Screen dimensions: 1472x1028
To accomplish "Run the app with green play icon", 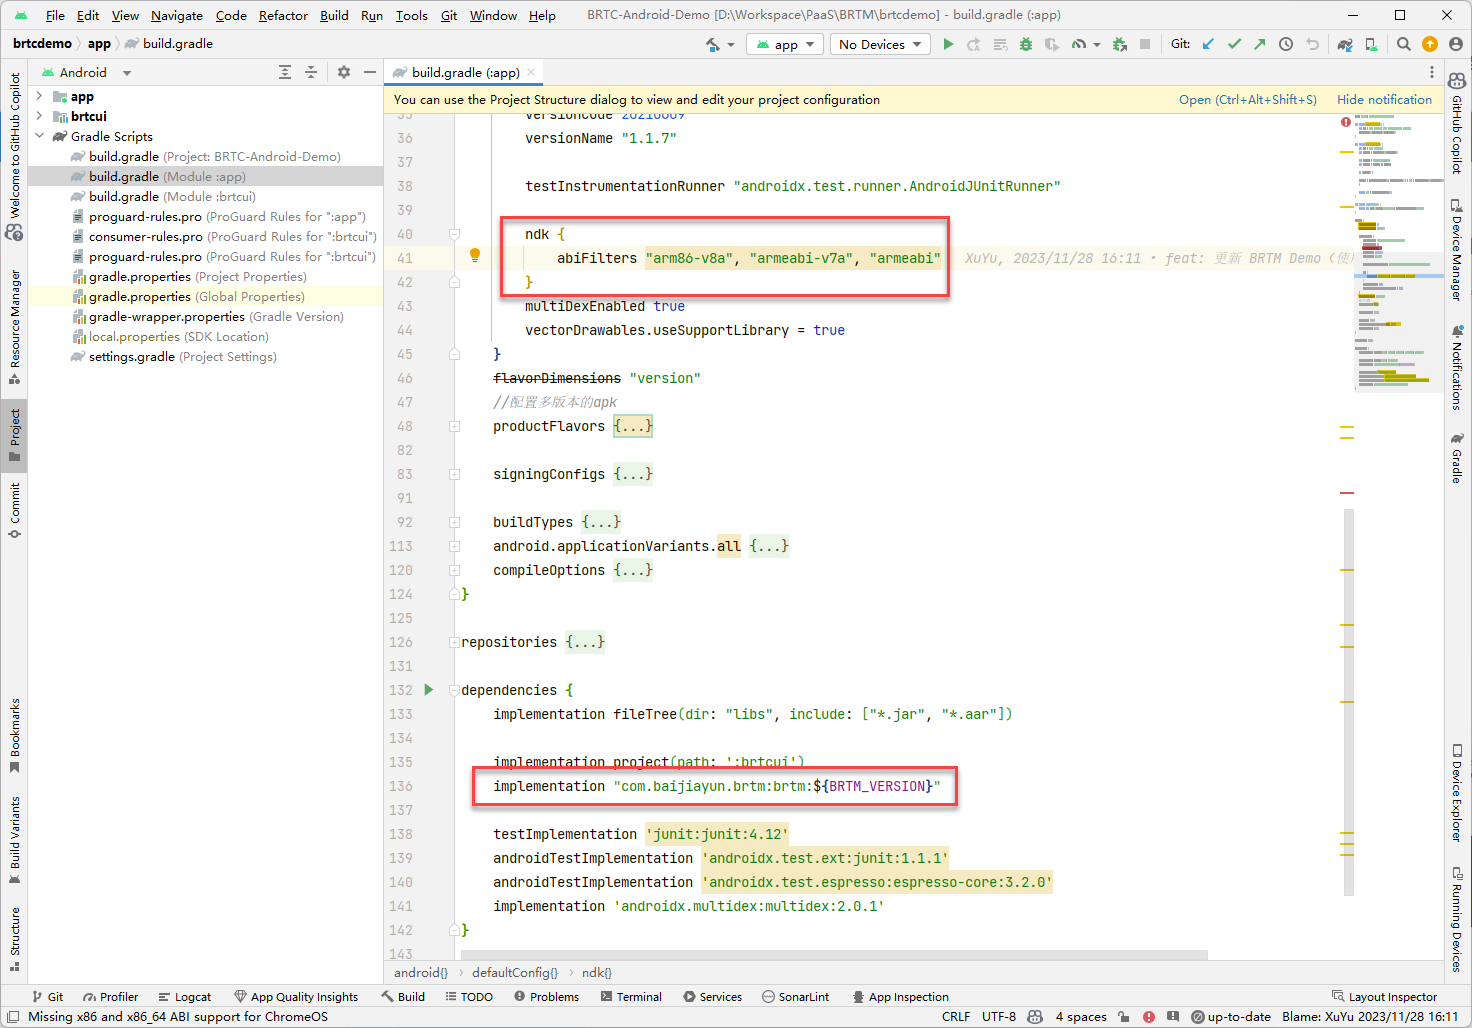I will [948, 44].
